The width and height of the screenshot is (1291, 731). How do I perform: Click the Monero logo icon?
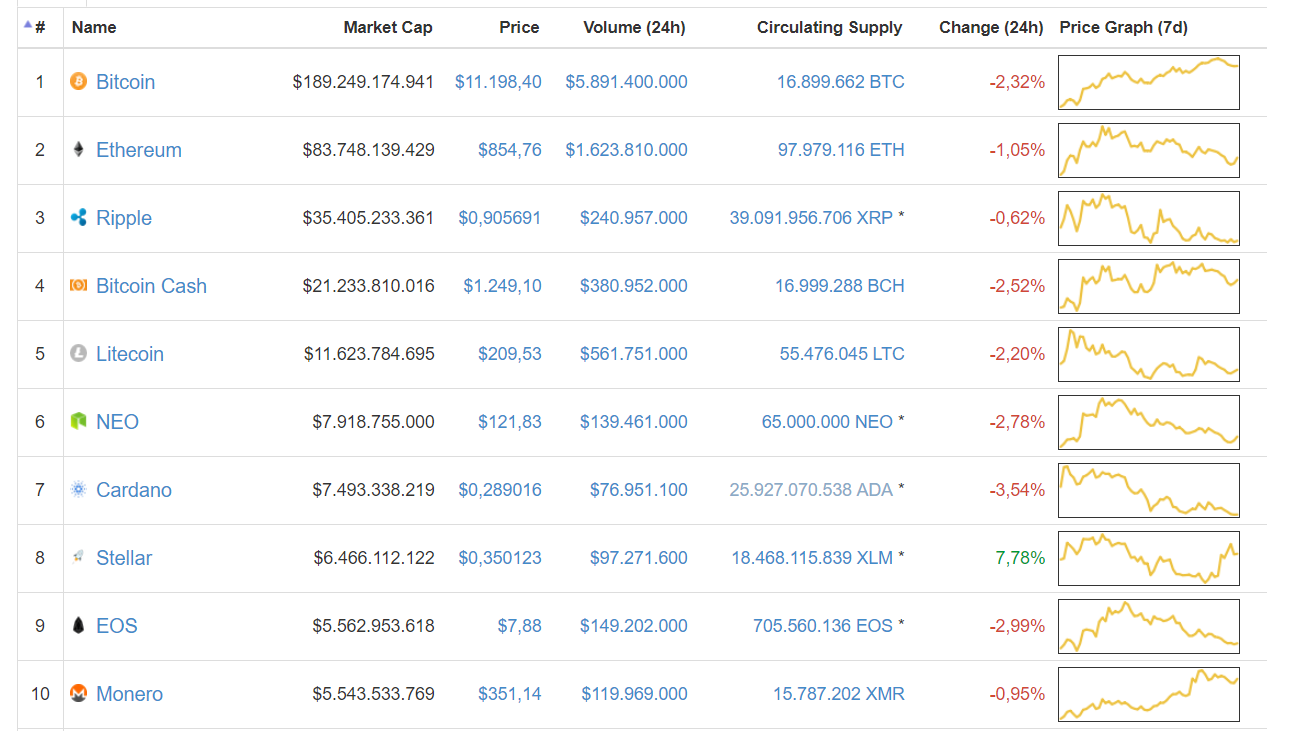tap(77, 694)
